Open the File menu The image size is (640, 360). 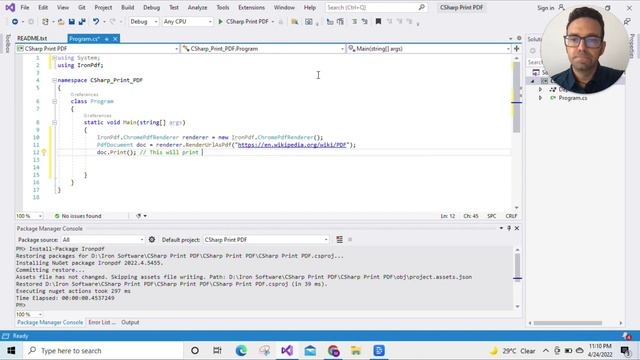[x=24, y=7]
